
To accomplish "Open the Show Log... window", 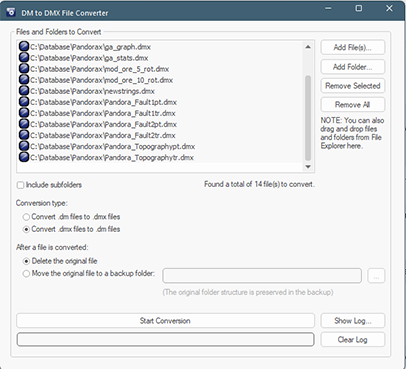I will [353, 321].
